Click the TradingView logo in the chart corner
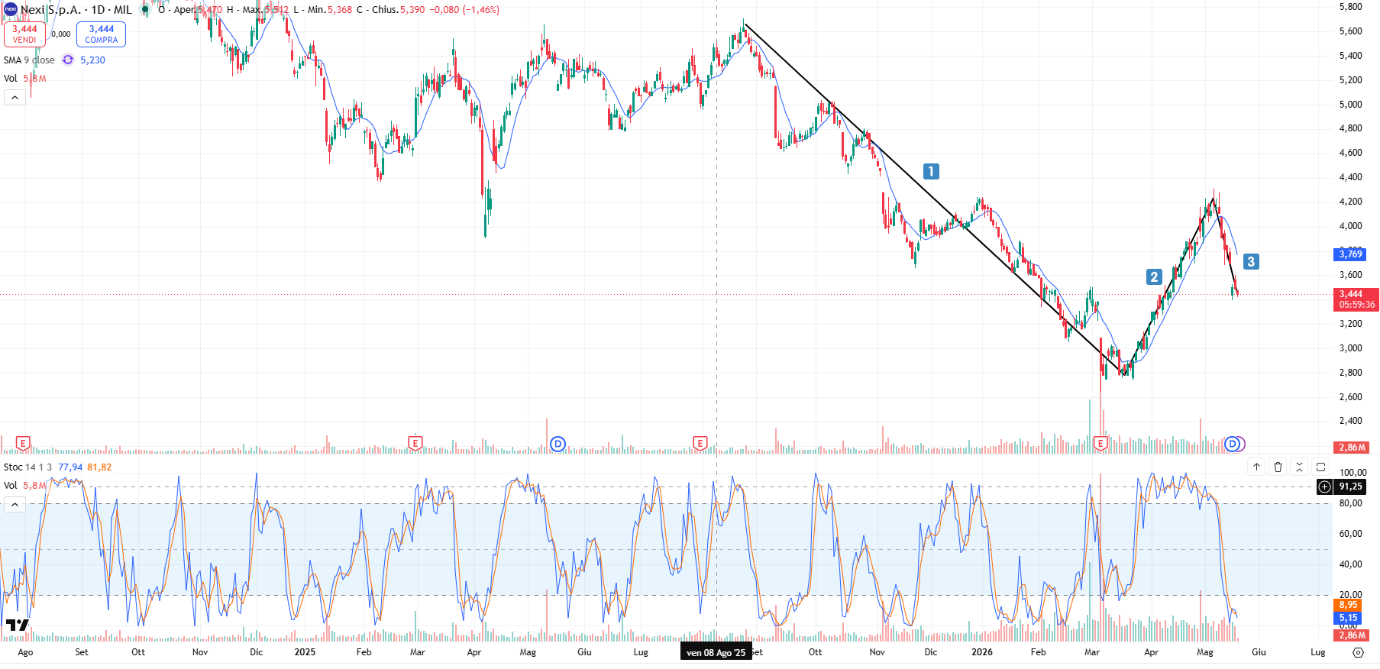Screen dimensions: 1380x669 pyautogui.click(x=17, y=627)
